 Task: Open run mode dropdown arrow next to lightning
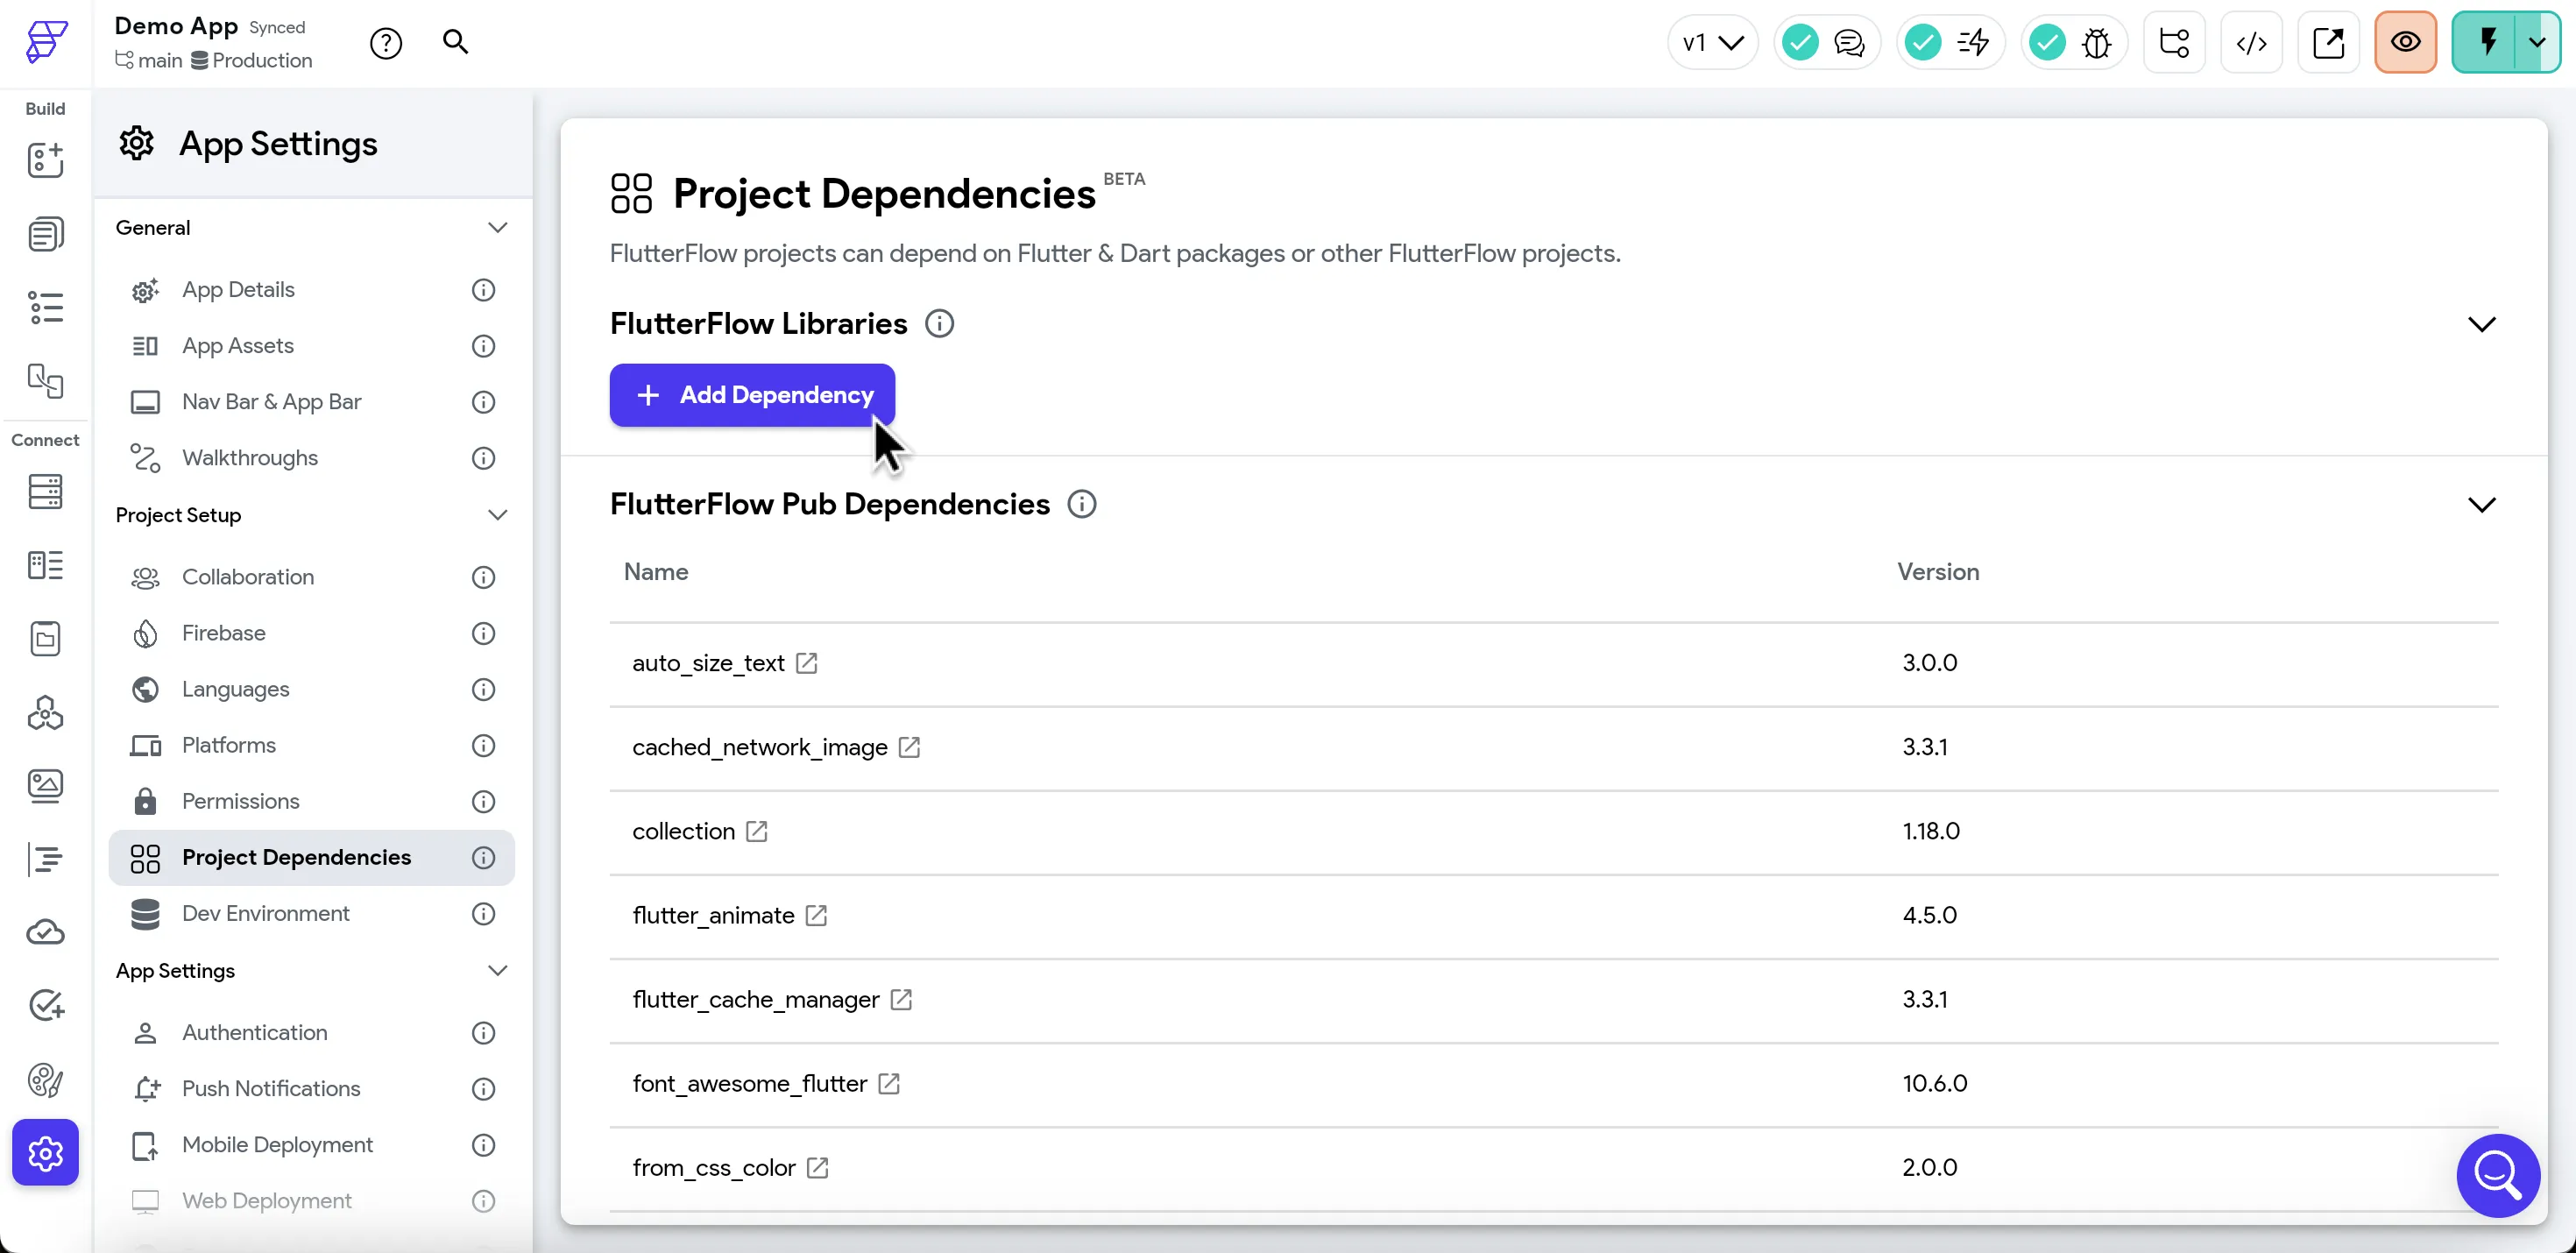2538,43
